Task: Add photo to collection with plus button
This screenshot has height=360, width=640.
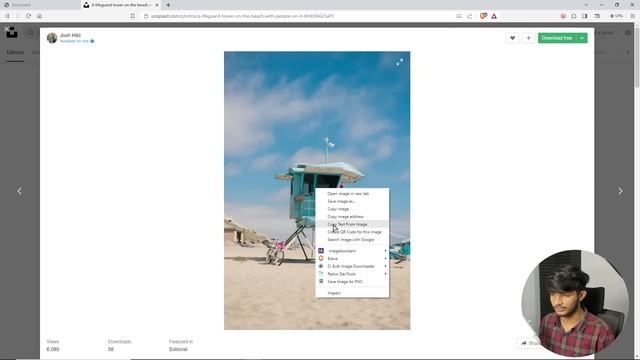Action: 528,38
